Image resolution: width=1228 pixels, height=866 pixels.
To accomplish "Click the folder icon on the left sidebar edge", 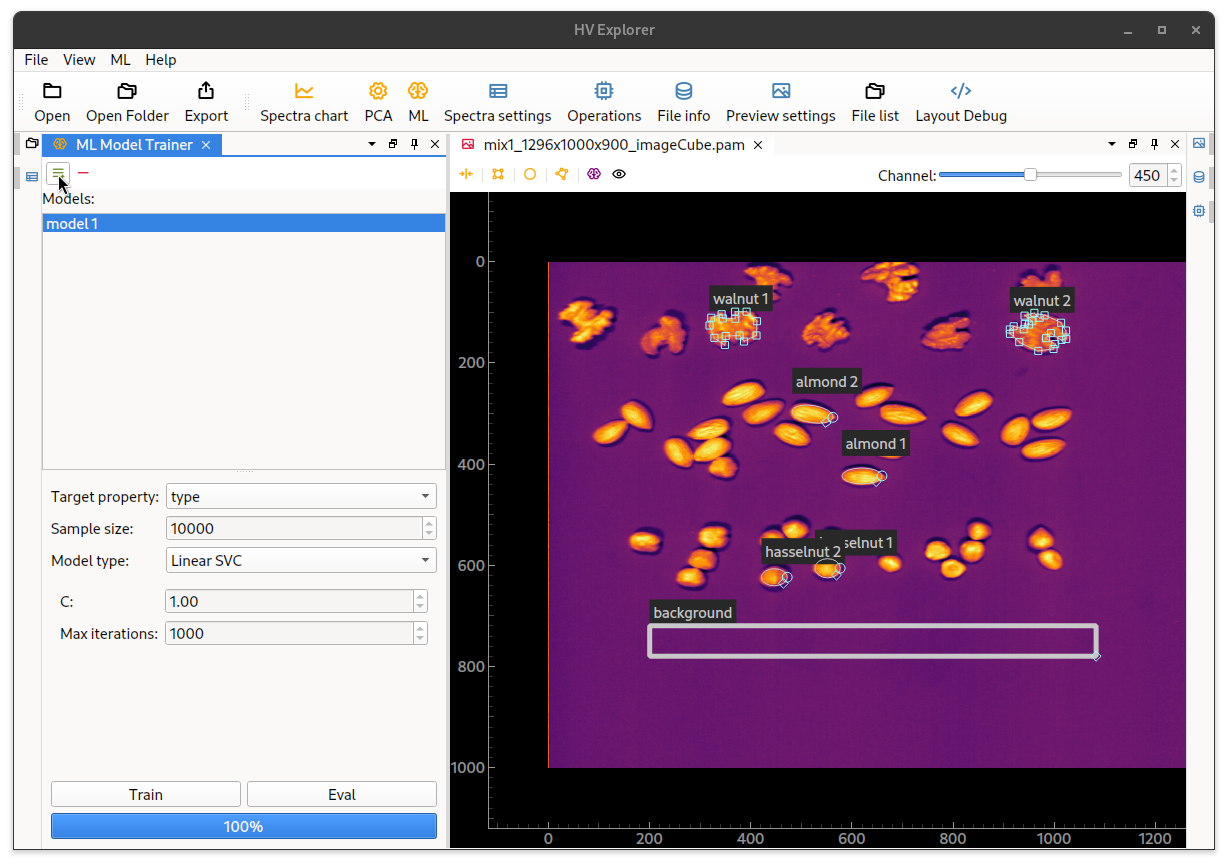I will tap(31, 144).
